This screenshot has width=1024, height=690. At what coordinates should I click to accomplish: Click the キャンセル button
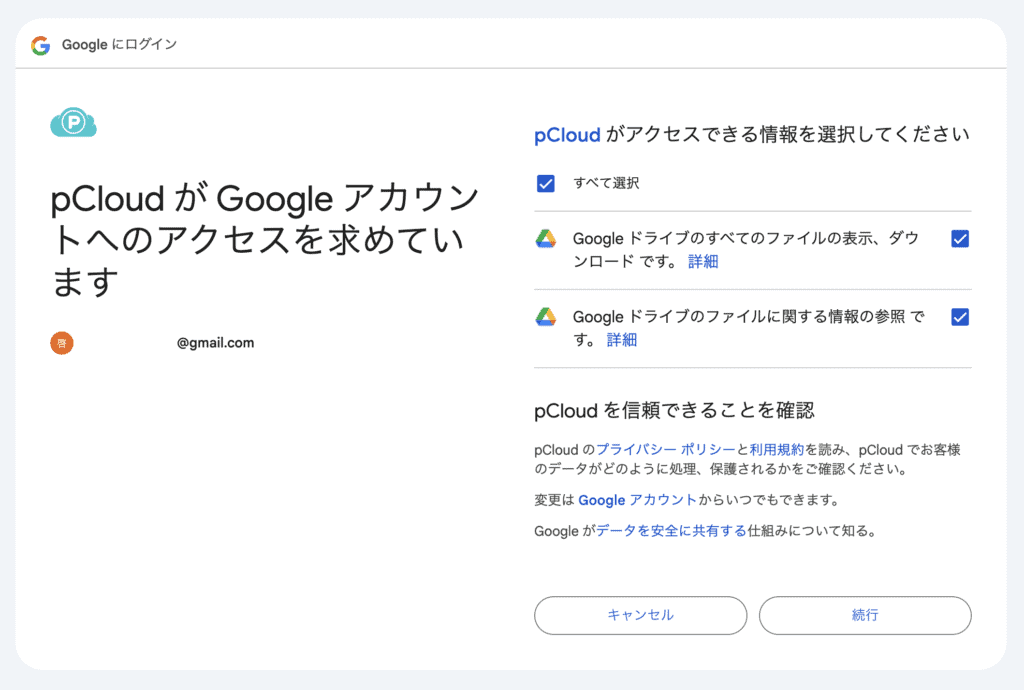641,615
